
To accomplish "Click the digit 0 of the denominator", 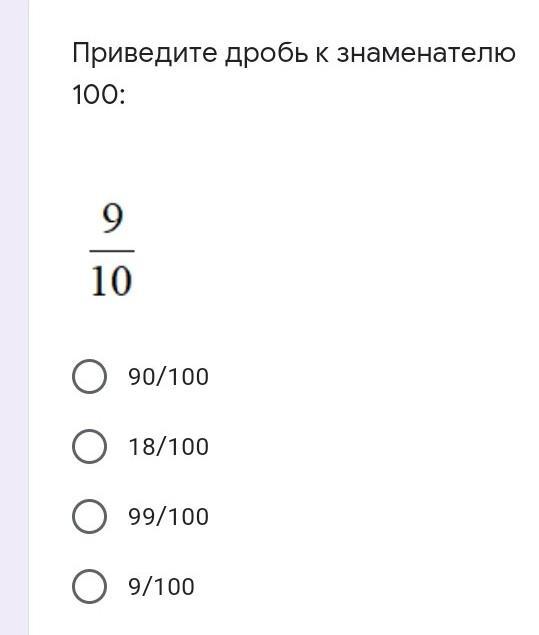I will click(x=121, y=281).
